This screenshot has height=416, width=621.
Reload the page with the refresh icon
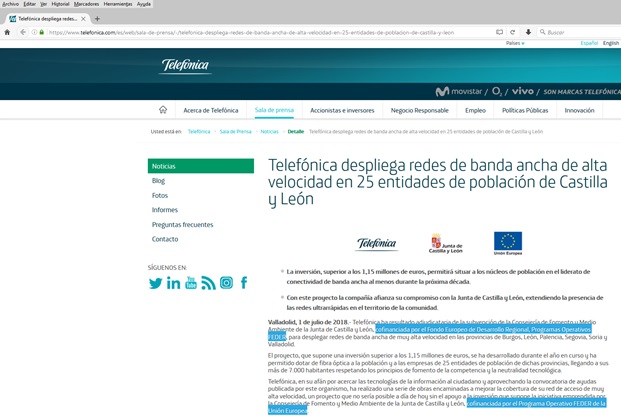(512, 32)
